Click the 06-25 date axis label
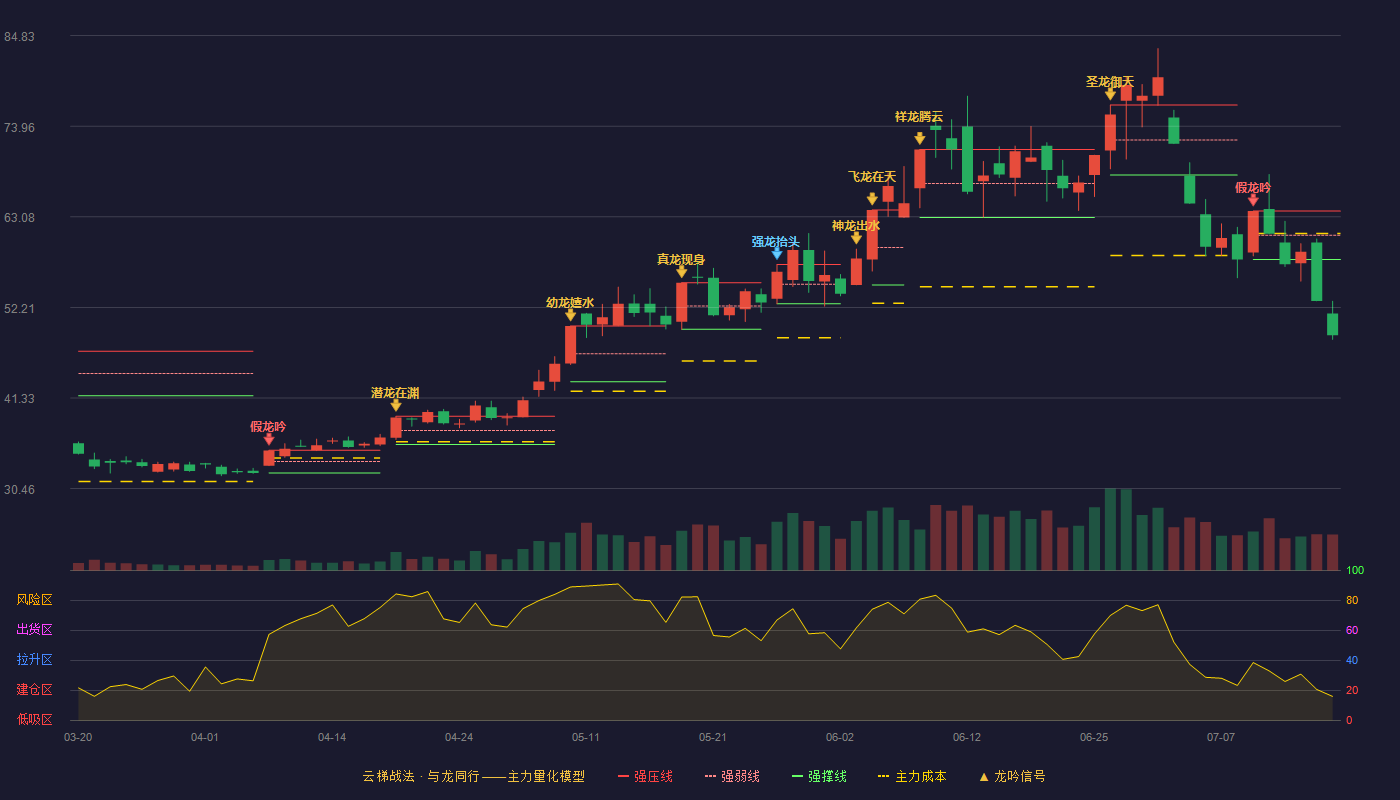This screenshot has width=1400, height=800. pyautogui.click(x=1094, y=737)
